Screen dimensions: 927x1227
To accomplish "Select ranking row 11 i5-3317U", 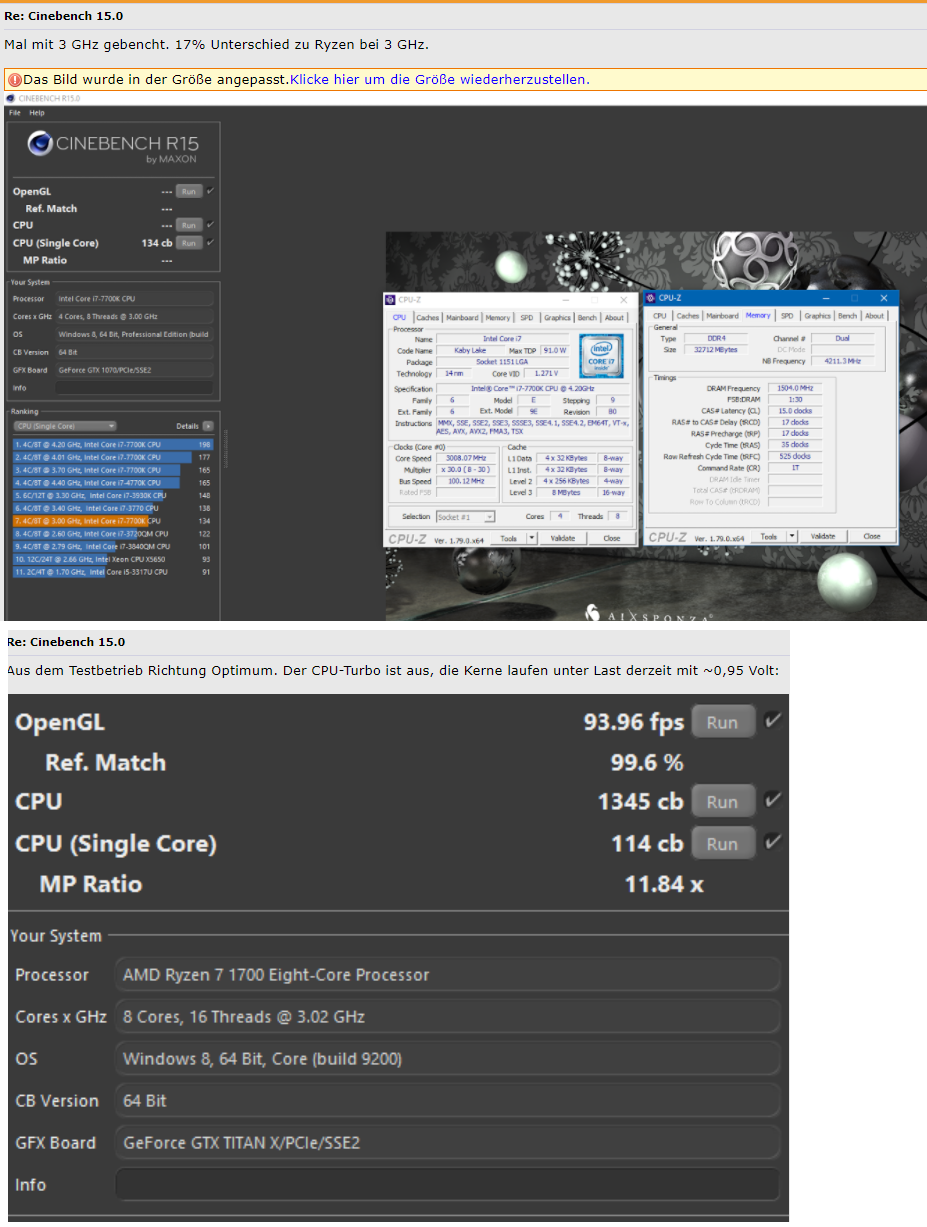I will tap(113, 572).
